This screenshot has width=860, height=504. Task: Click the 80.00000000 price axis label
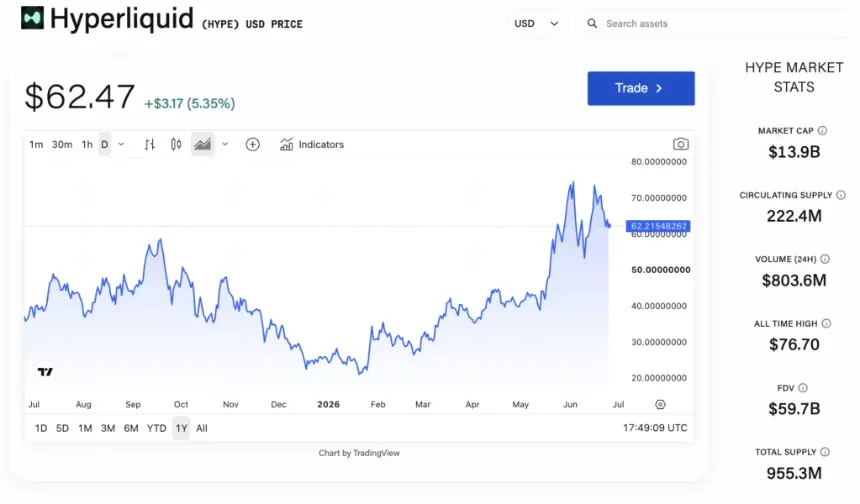pyautogui.click(x=659, y=162)
